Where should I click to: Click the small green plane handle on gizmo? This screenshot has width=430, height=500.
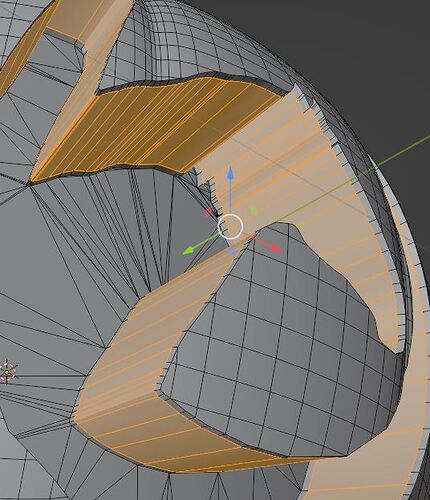[254, 211]
